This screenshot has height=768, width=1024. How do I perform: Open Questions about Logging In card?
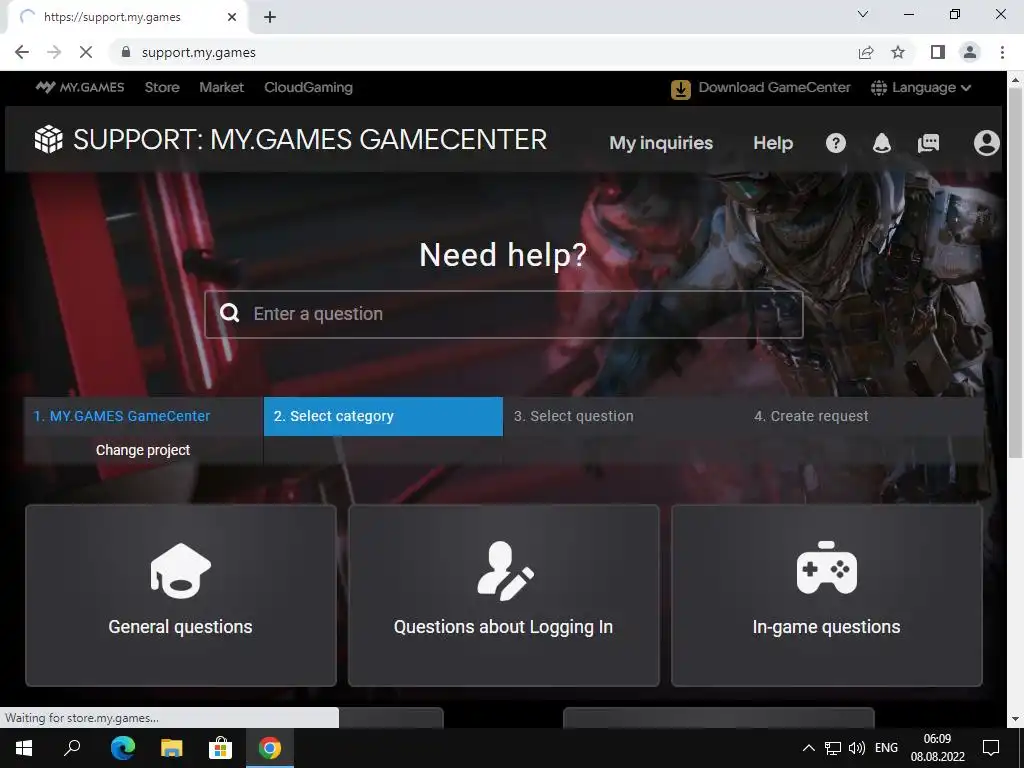pos(504,595)
